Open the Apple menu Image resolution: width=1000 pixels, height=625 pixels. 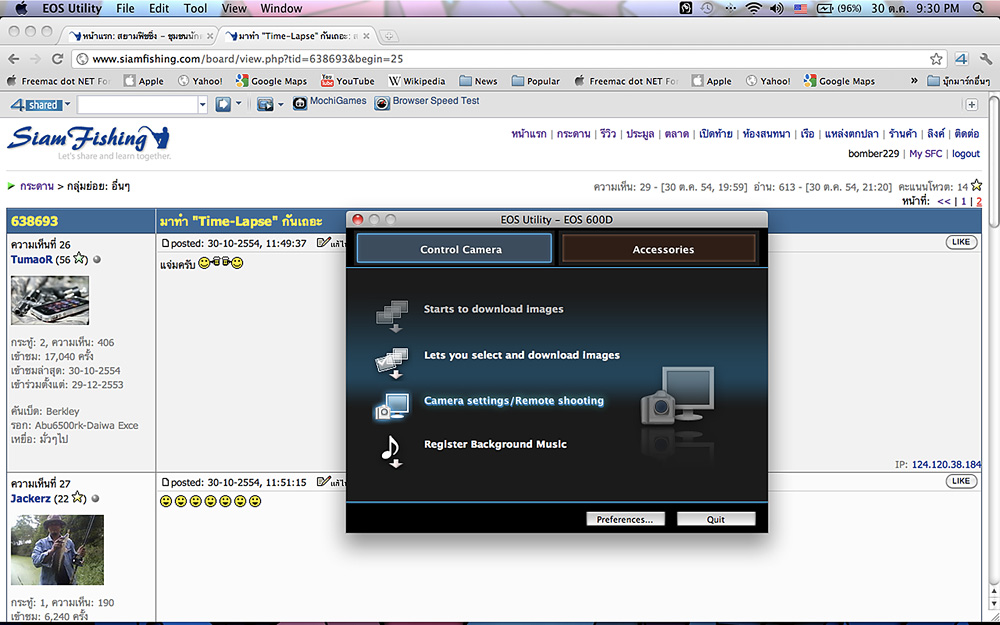21,8
